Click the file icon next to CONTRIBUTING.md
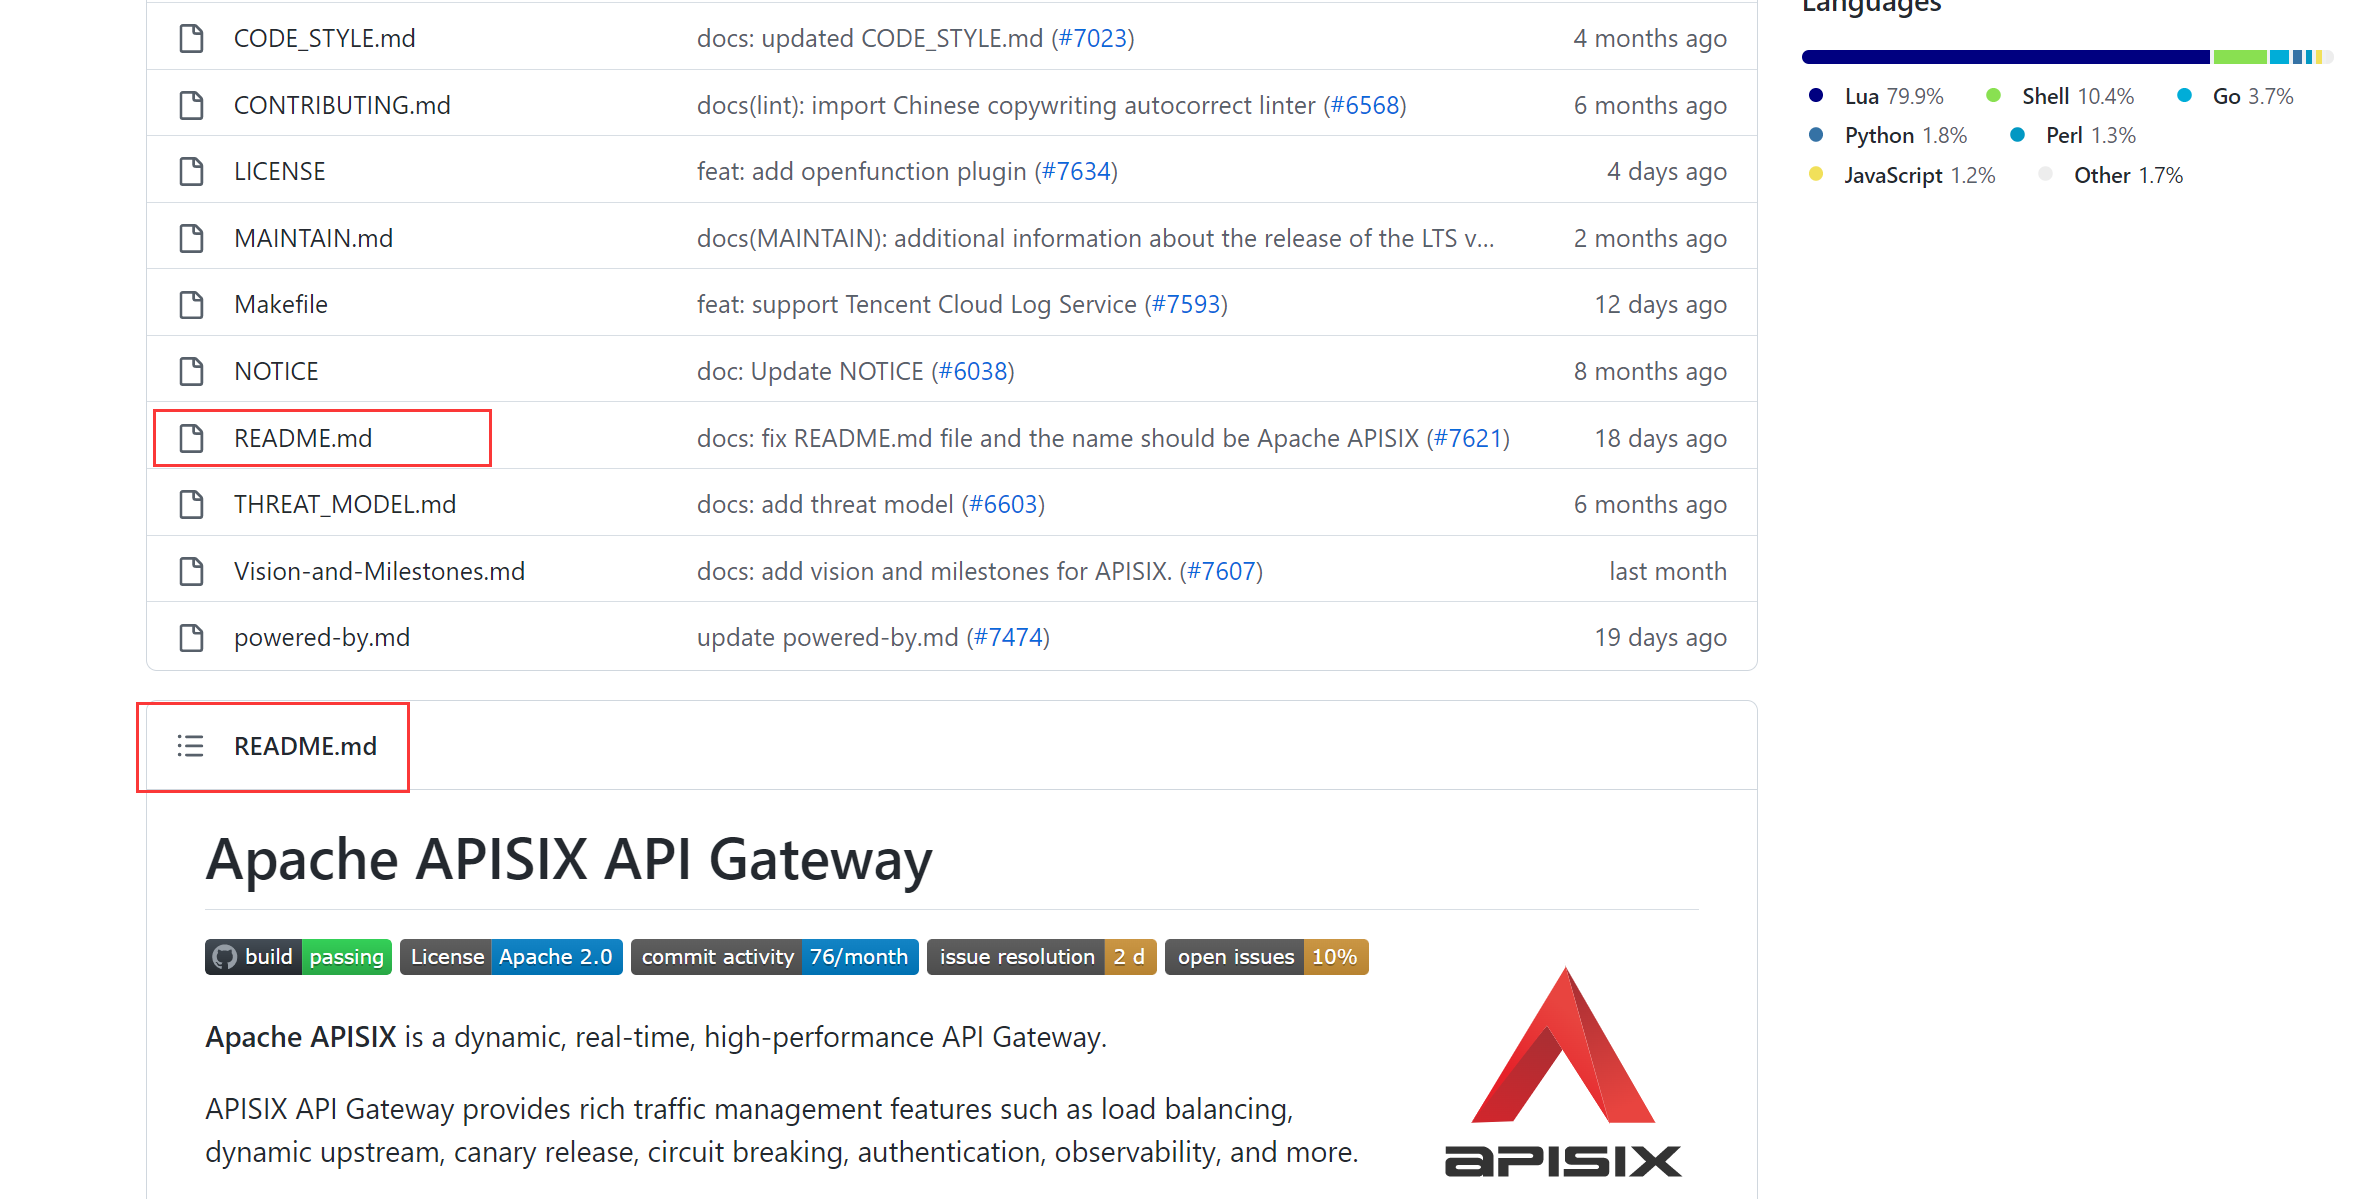 (x=191, y=105)
